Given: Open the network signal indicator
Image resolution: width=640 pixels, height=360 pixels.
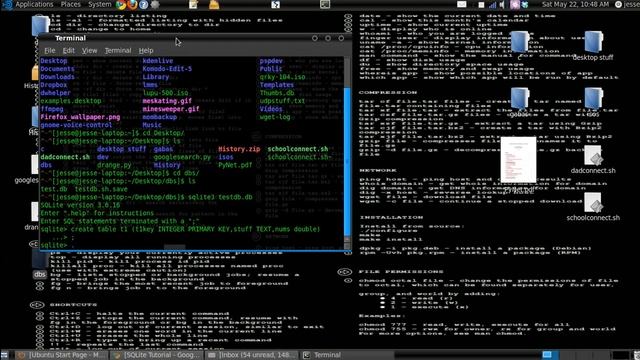Looking at the screenshot, I should click(x=492, y=4).
